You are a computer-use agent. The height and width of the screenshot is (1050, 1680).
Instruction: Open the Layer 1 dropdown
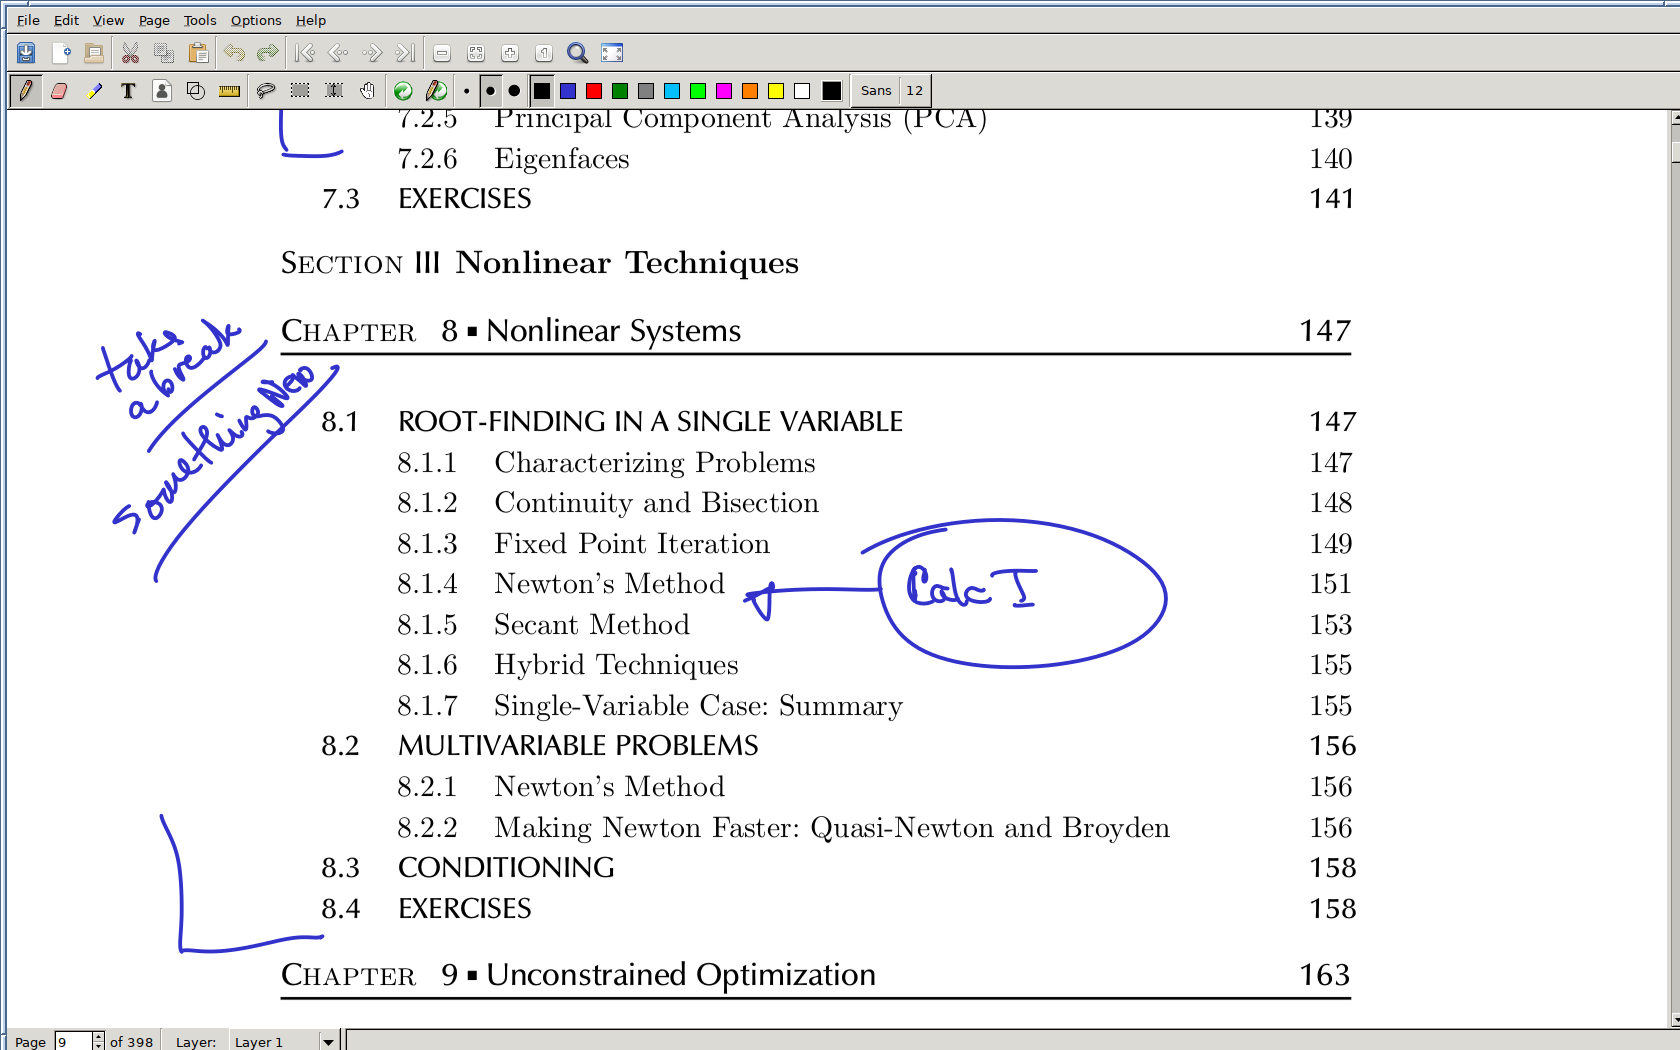pyautogui.click(x=327, y=1042)
